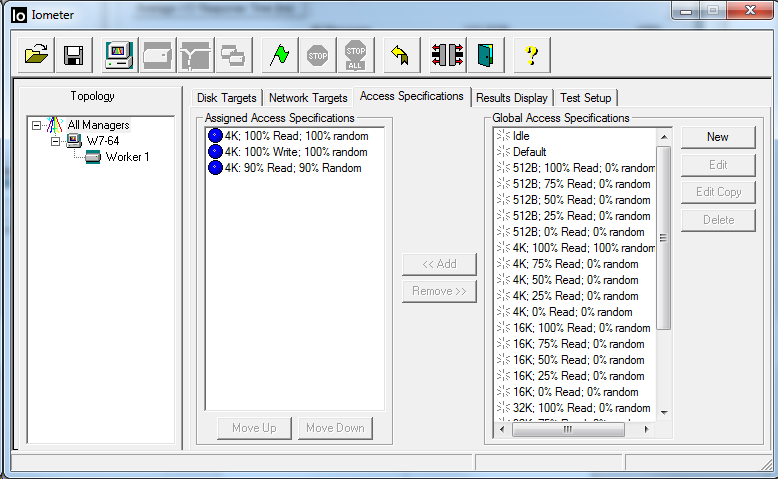Click the << Add button
Viewport: 778px width, 479px height.
click(439, 264)
